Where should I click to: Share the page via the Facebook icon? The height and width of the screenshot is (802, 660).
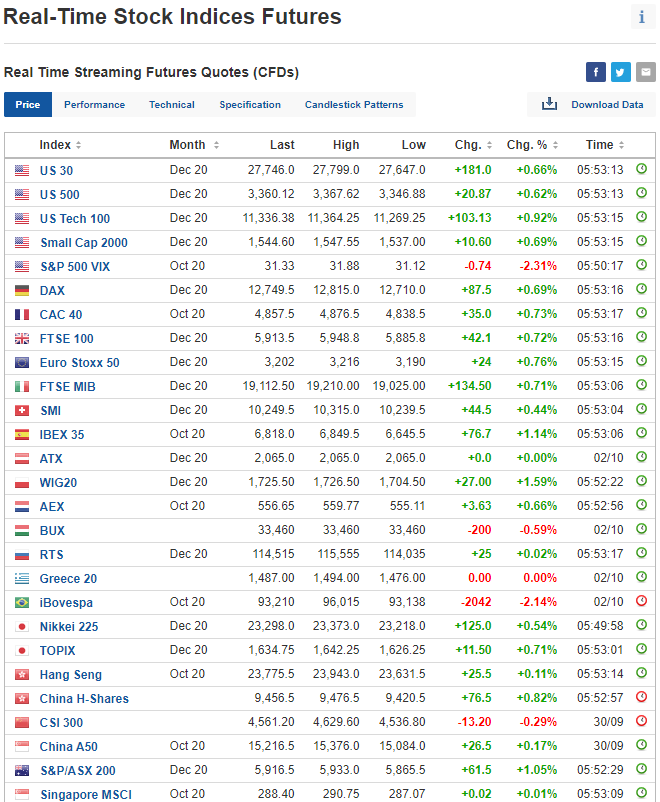point(596,72)
